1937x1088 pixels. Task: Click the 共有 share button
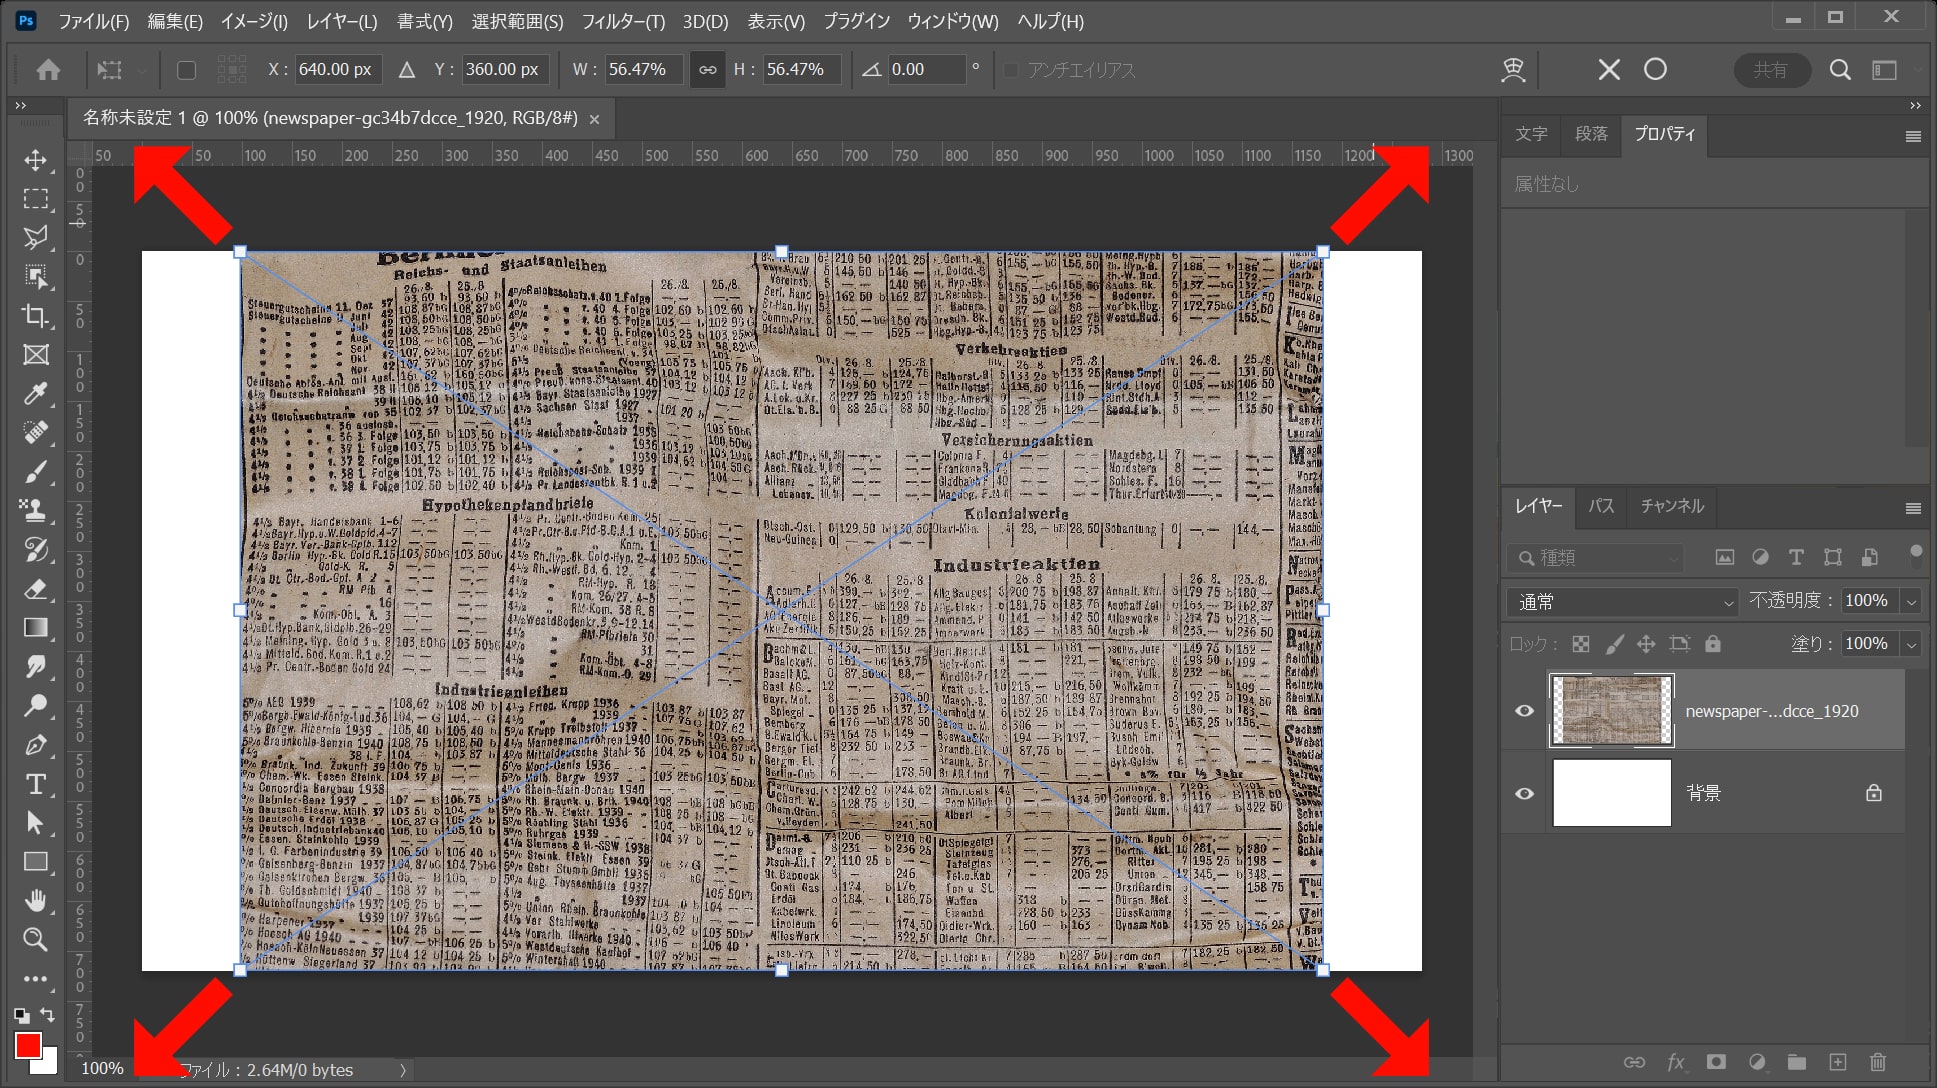[x=1771, y=69]
